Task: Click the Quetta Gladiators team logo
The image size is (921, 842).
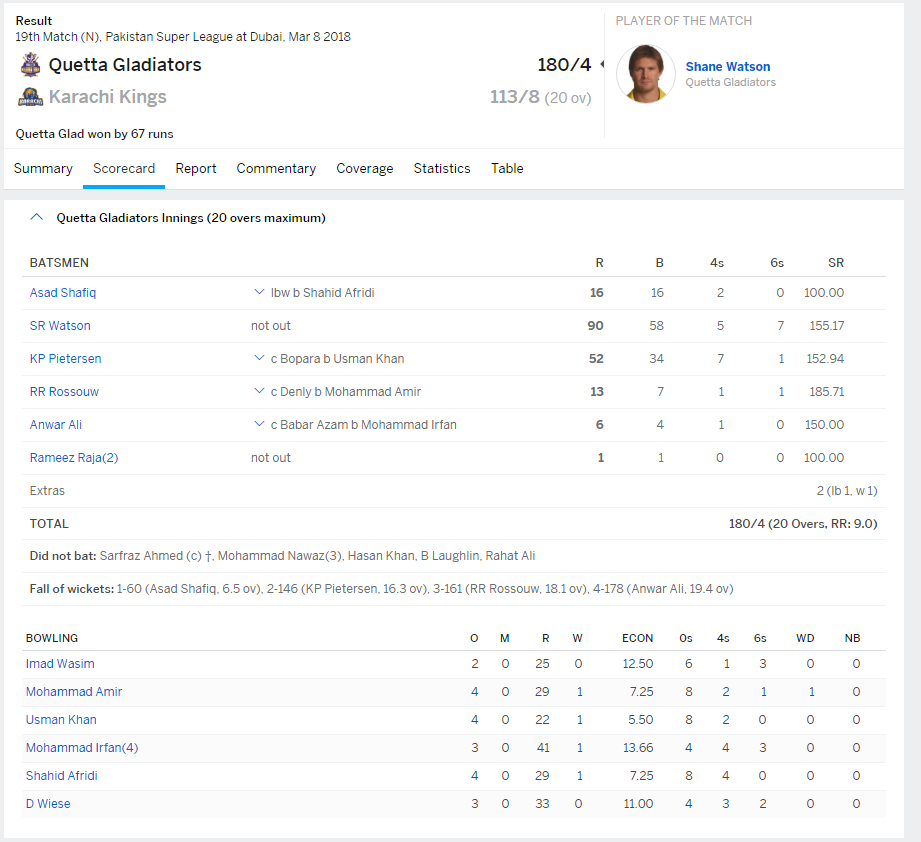Action: pyautogui.click(x=30, y=65)
